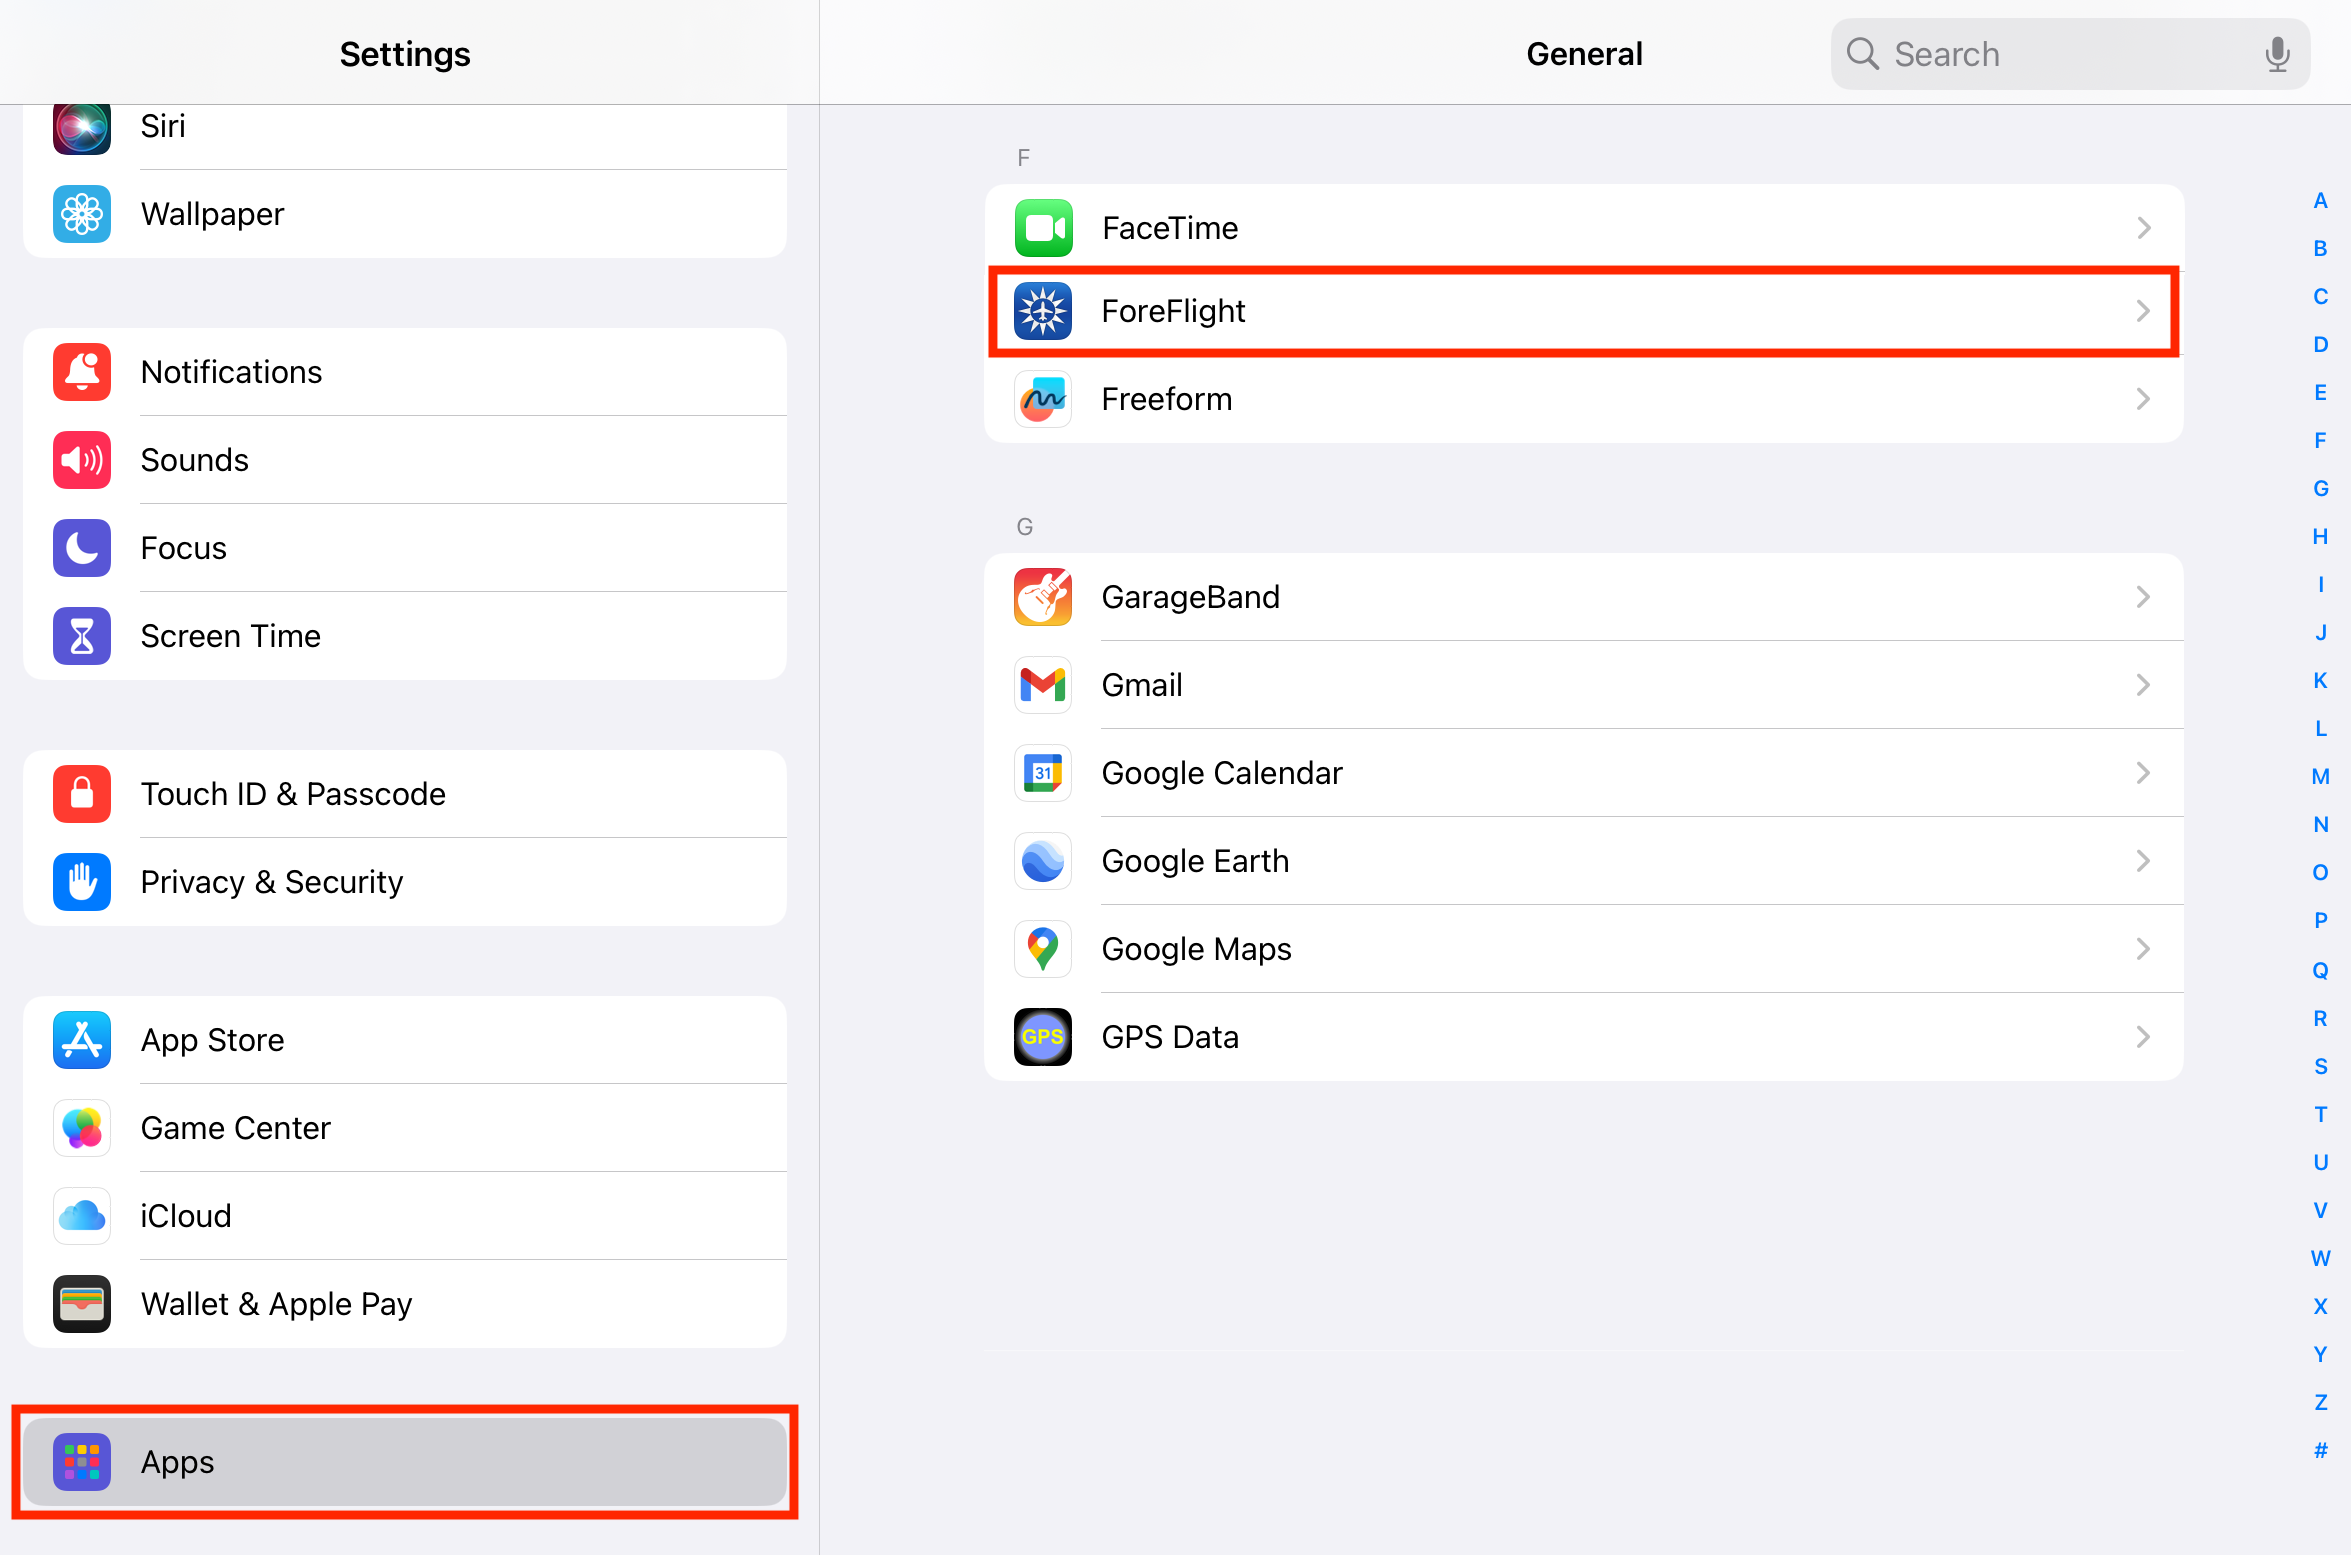2351x1555 pixels.
Task: Tap the App Store icon
Action: (x=82, y=1040)
